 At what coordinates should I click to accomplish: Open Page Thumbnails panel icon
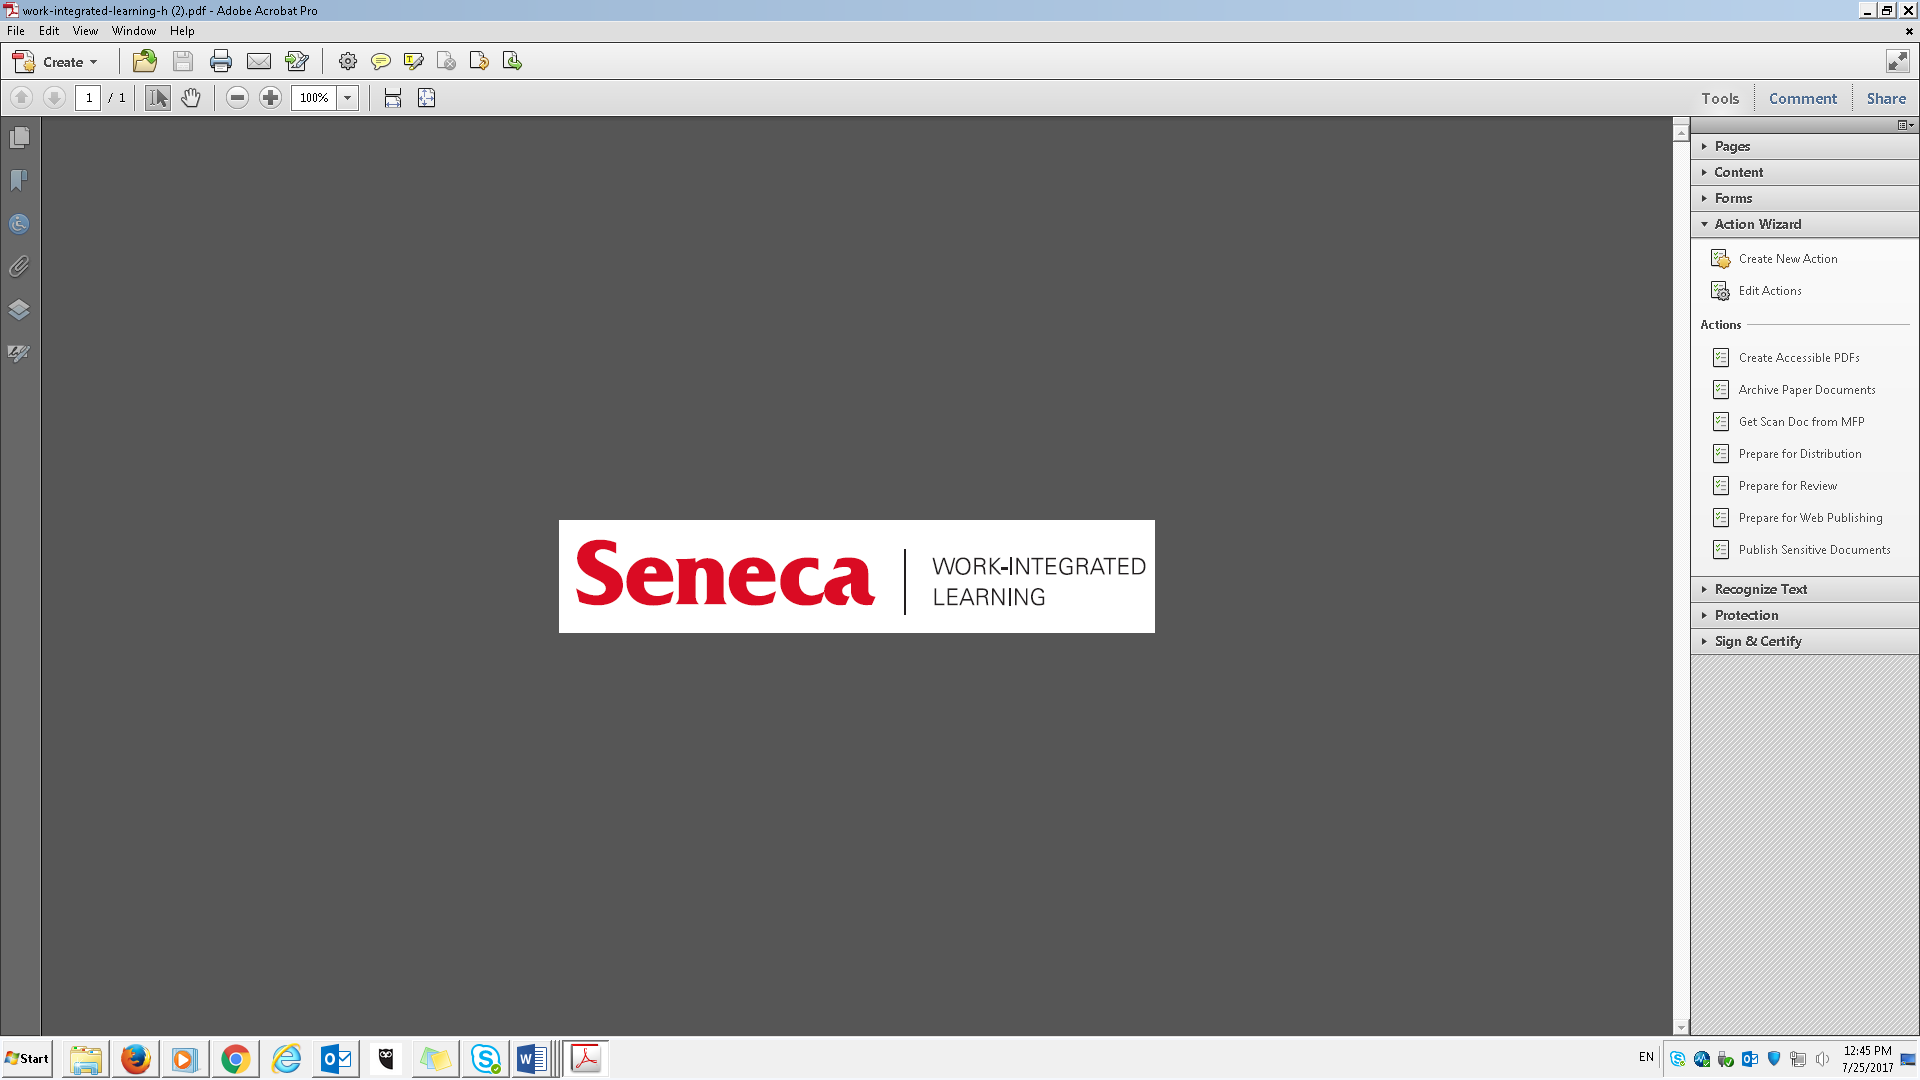(19, 138)
